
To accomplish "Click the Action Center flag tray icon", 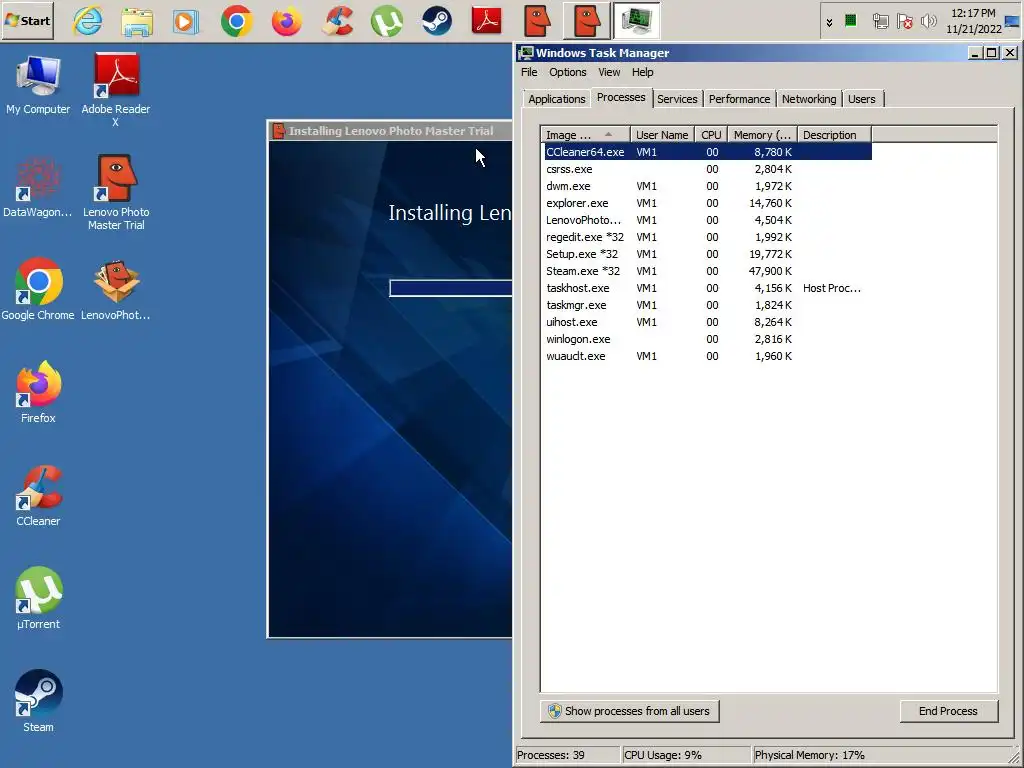I will coord(904,22).
